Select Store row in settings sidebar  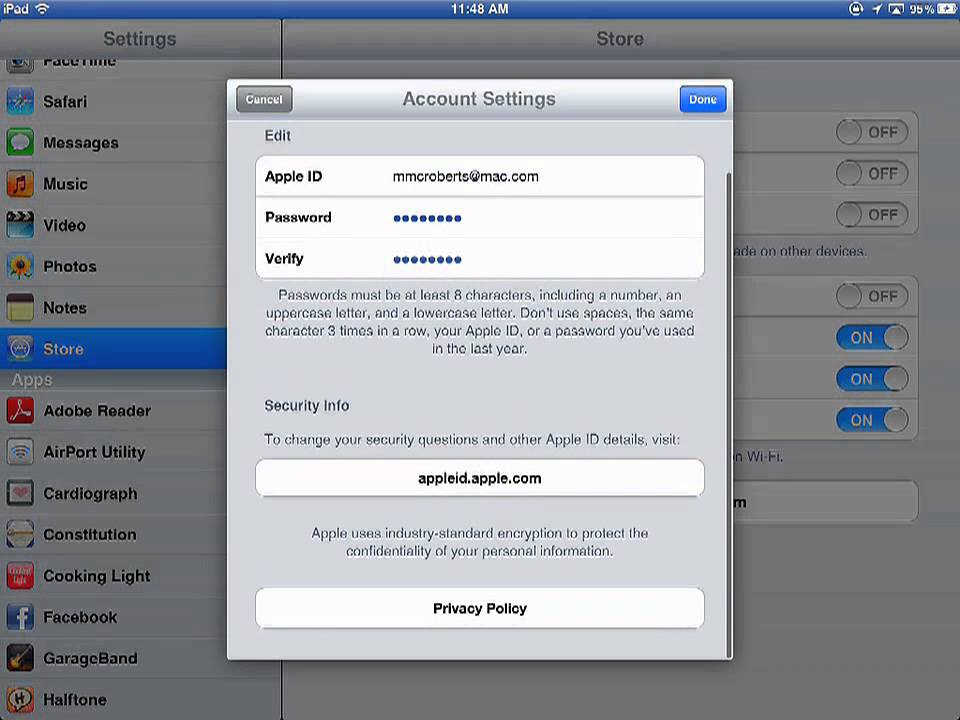coord(113,348)
